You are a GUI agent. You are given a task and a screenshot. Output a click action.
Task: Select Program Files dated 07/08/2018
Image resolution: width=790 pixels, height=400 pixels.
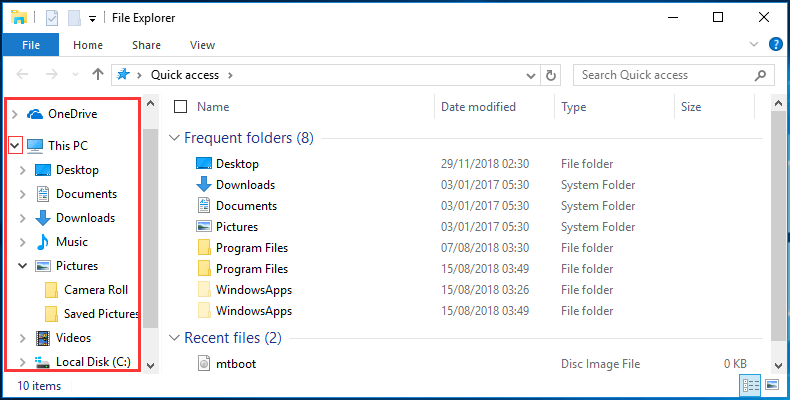pyautogui.click(x=252, y=248)
